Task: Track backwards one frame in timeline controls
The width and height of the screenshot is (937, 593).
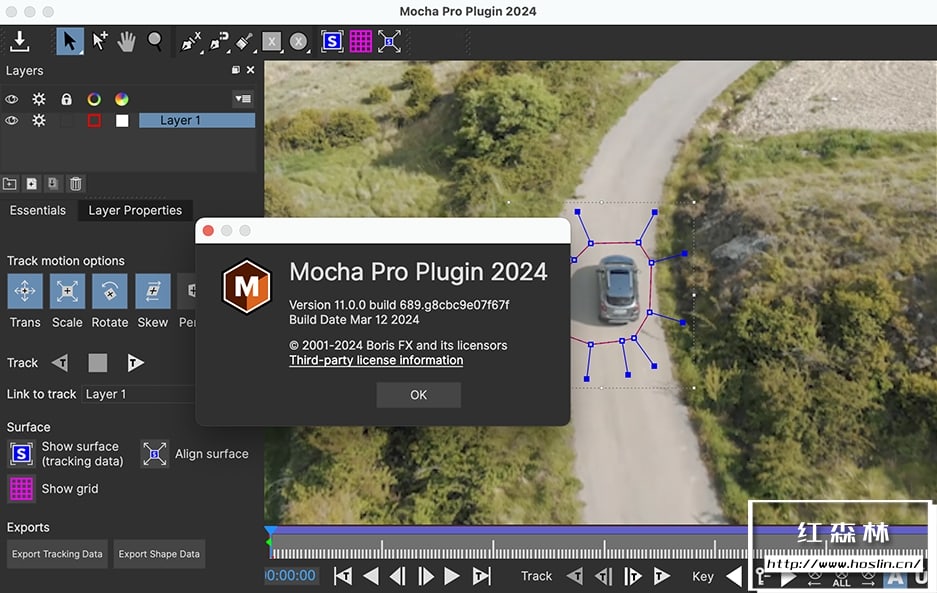Action: click(x=604, y=576)
